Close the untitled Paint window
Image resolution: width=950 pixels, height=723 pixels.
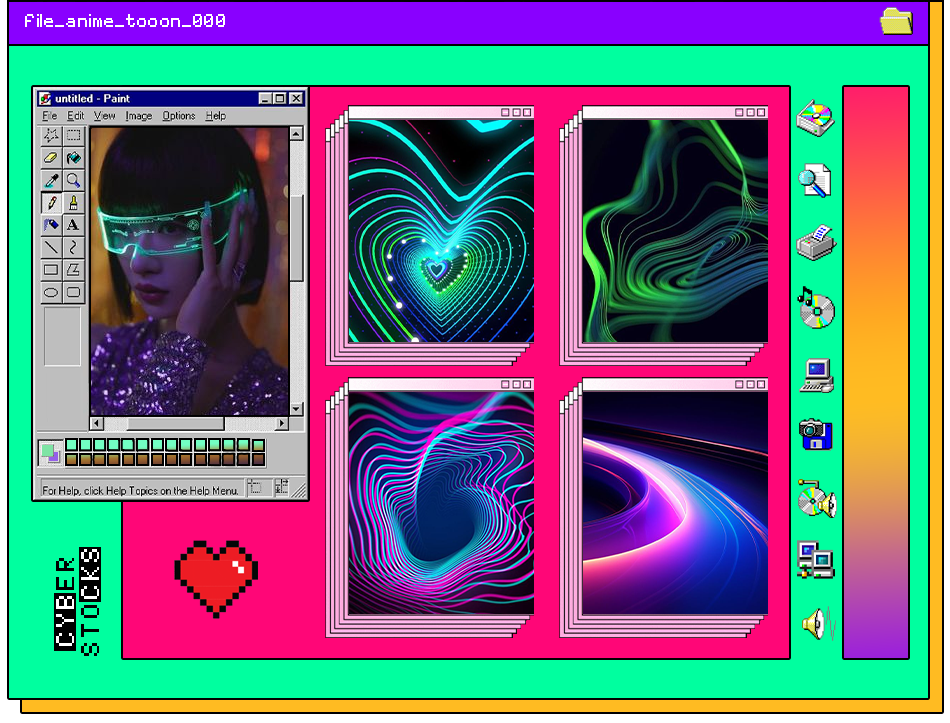(x=296, y=98)
